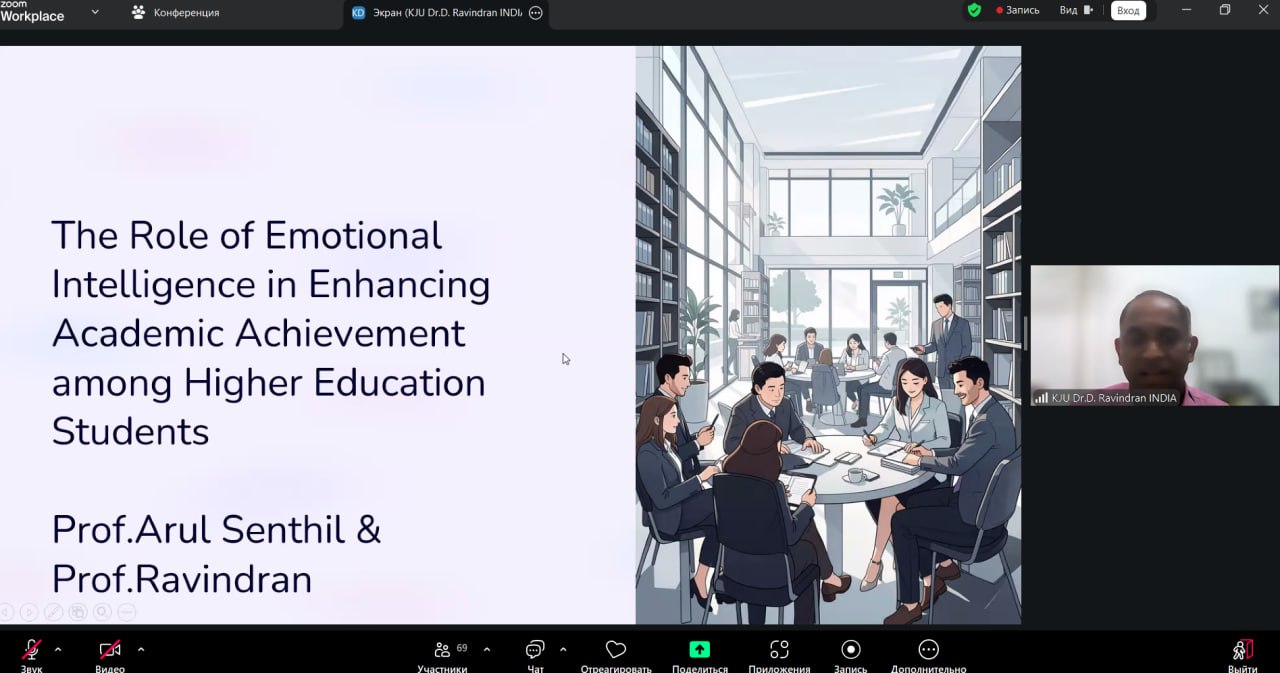1280x673 pixels.
Task: Toggle recording with the bottom Запись button
Action: point(850,651)
